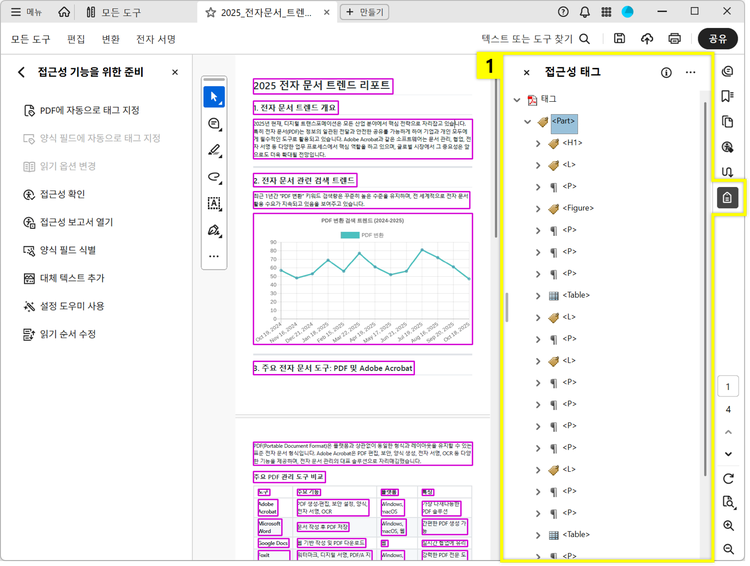Collapse the <Part> tag node
This screenshot has height=566, width=750.
528,122
